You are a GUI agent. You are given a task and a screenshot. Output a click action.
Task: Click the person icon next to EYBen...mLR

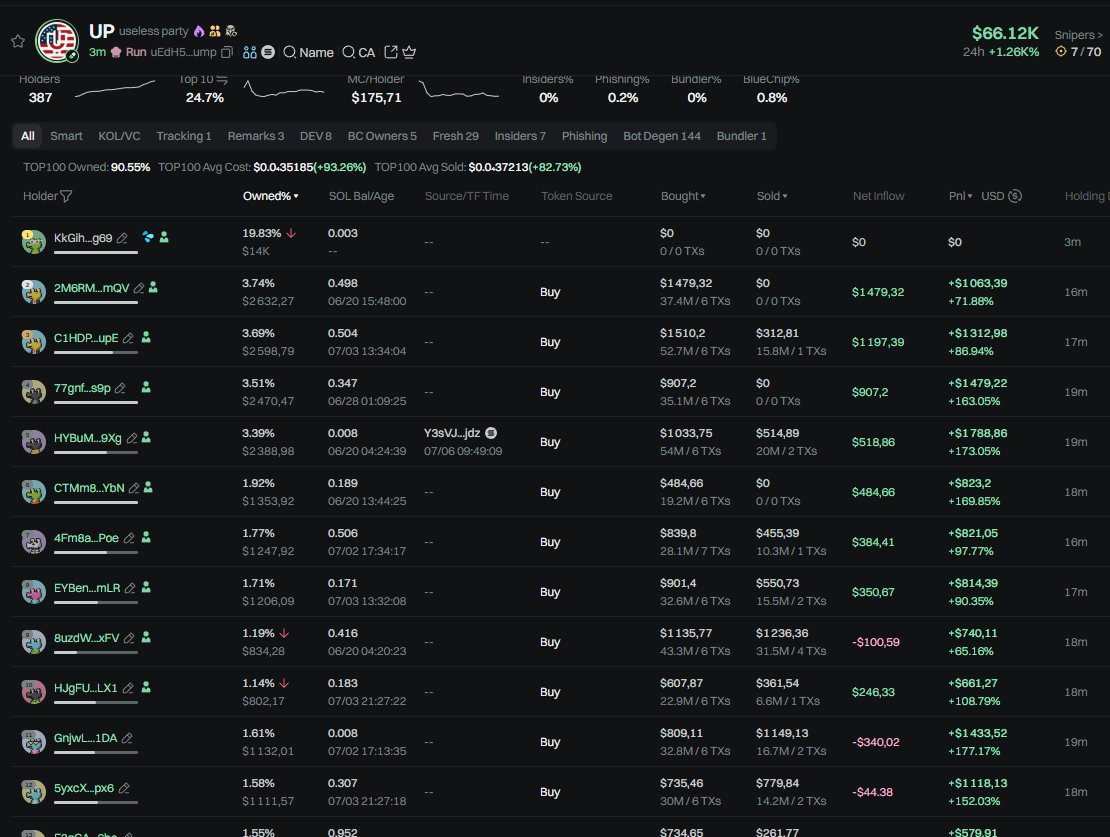[x=146, y=588]
